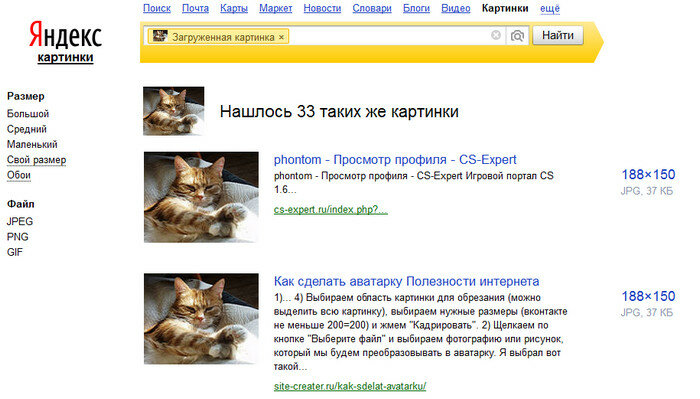This screenshot has height=399, width=700.
Task: Click the Файл filter heading
Action: (21, 204)
